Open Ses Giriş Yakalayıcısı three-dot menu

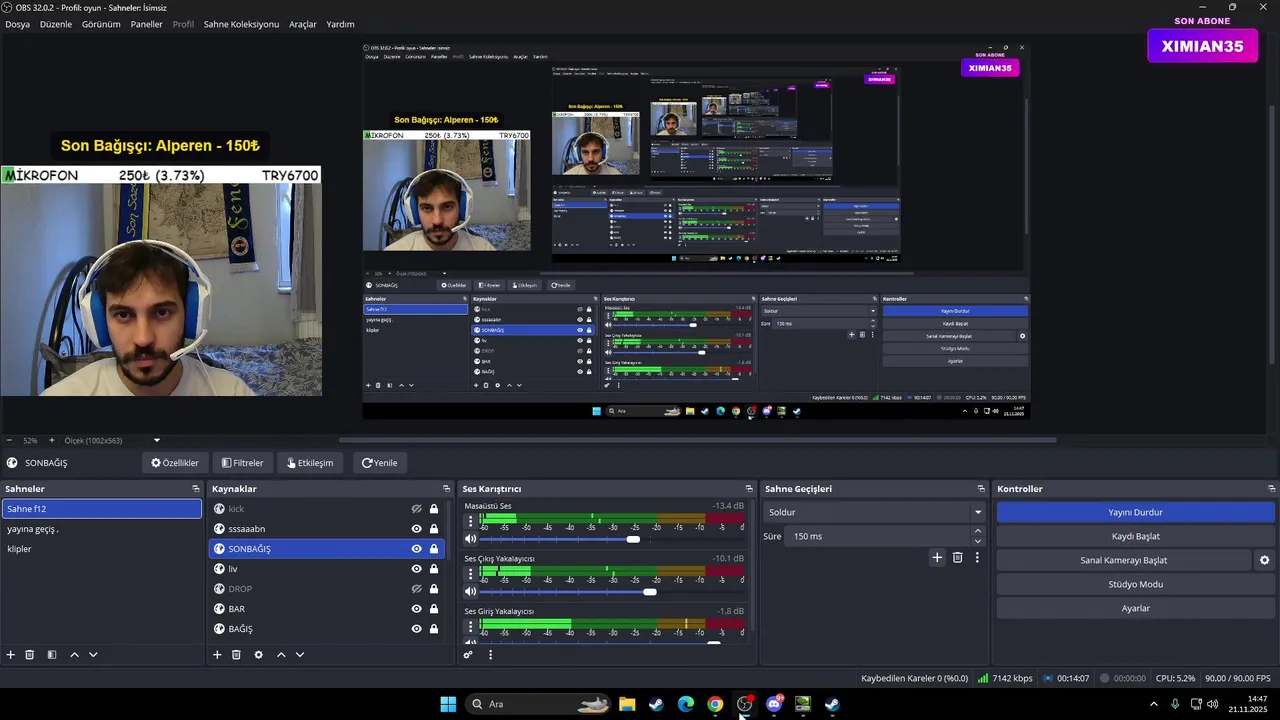[x=470, y=627]
